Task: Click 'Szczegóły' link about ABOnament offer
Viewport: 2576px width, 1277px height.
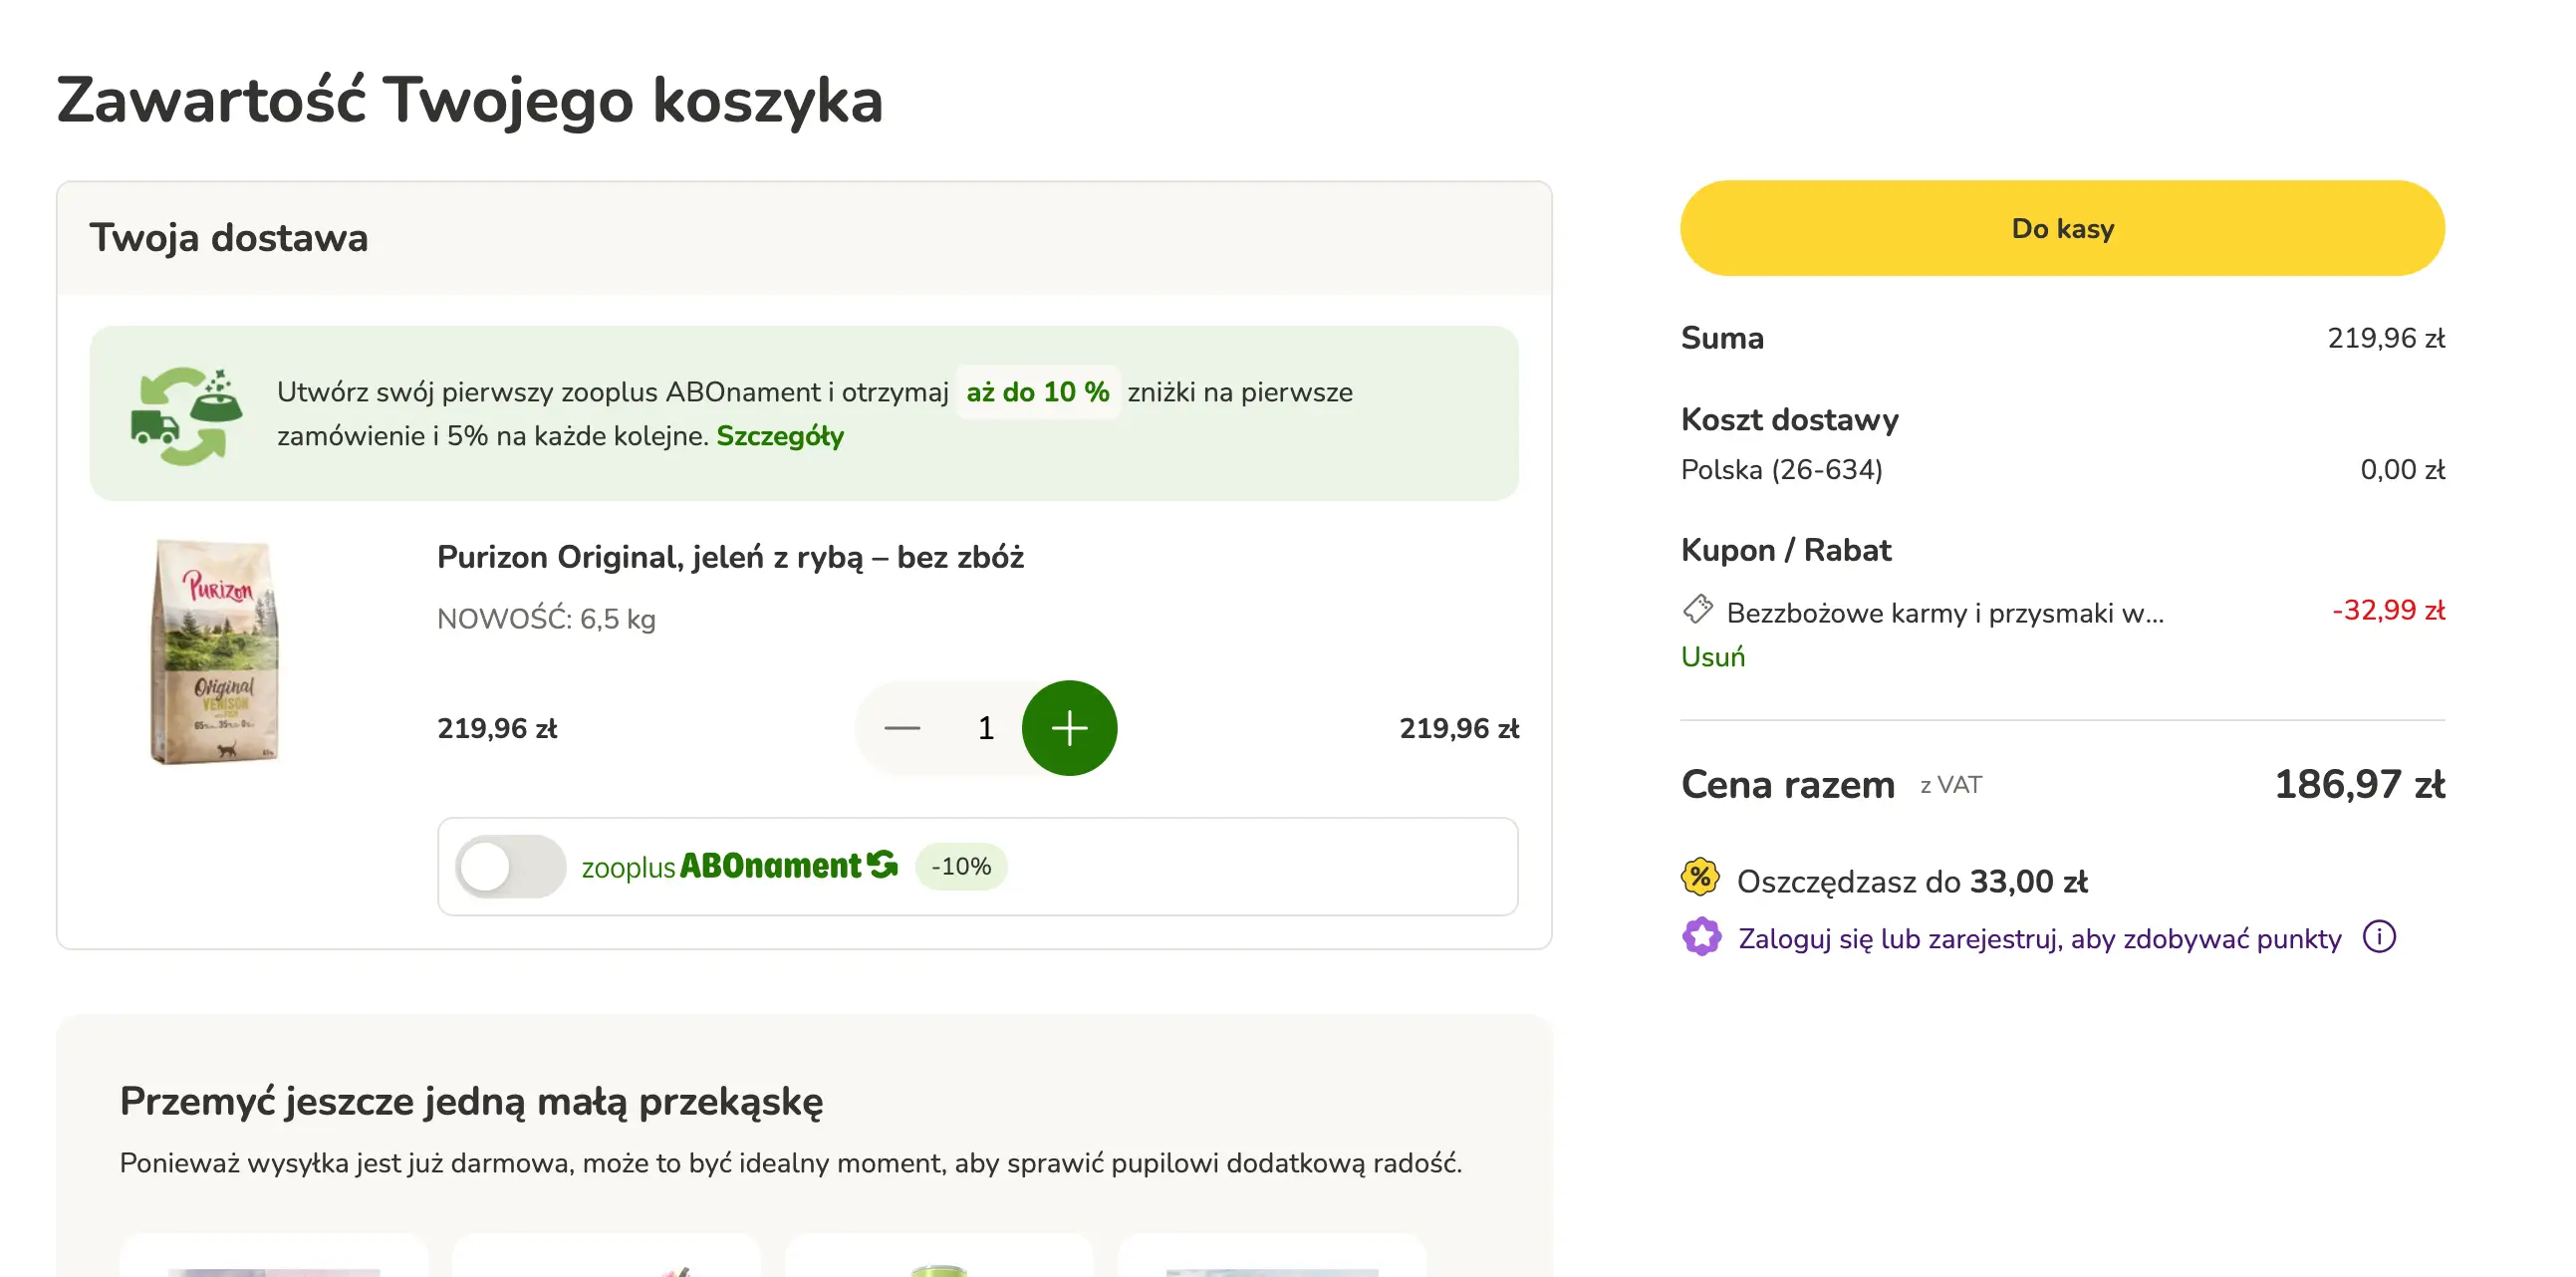Action: [781, 436]
